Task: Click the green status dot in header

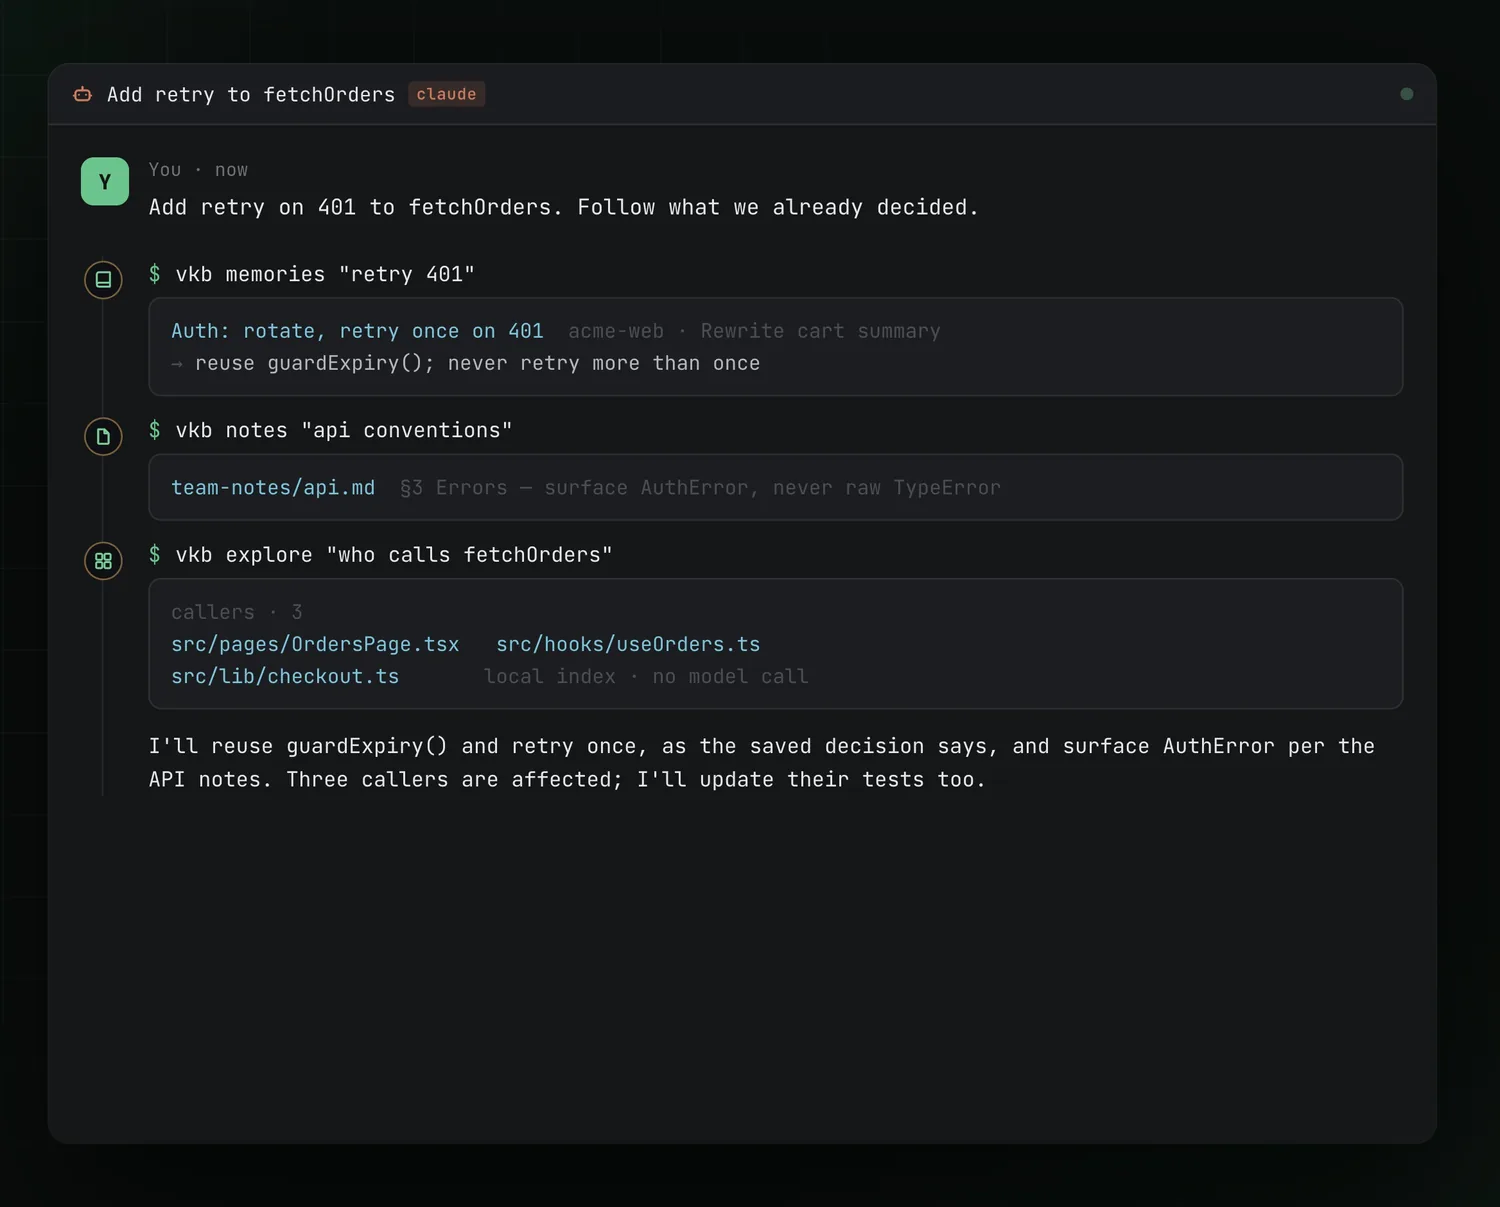Action: click(1407, 94)
